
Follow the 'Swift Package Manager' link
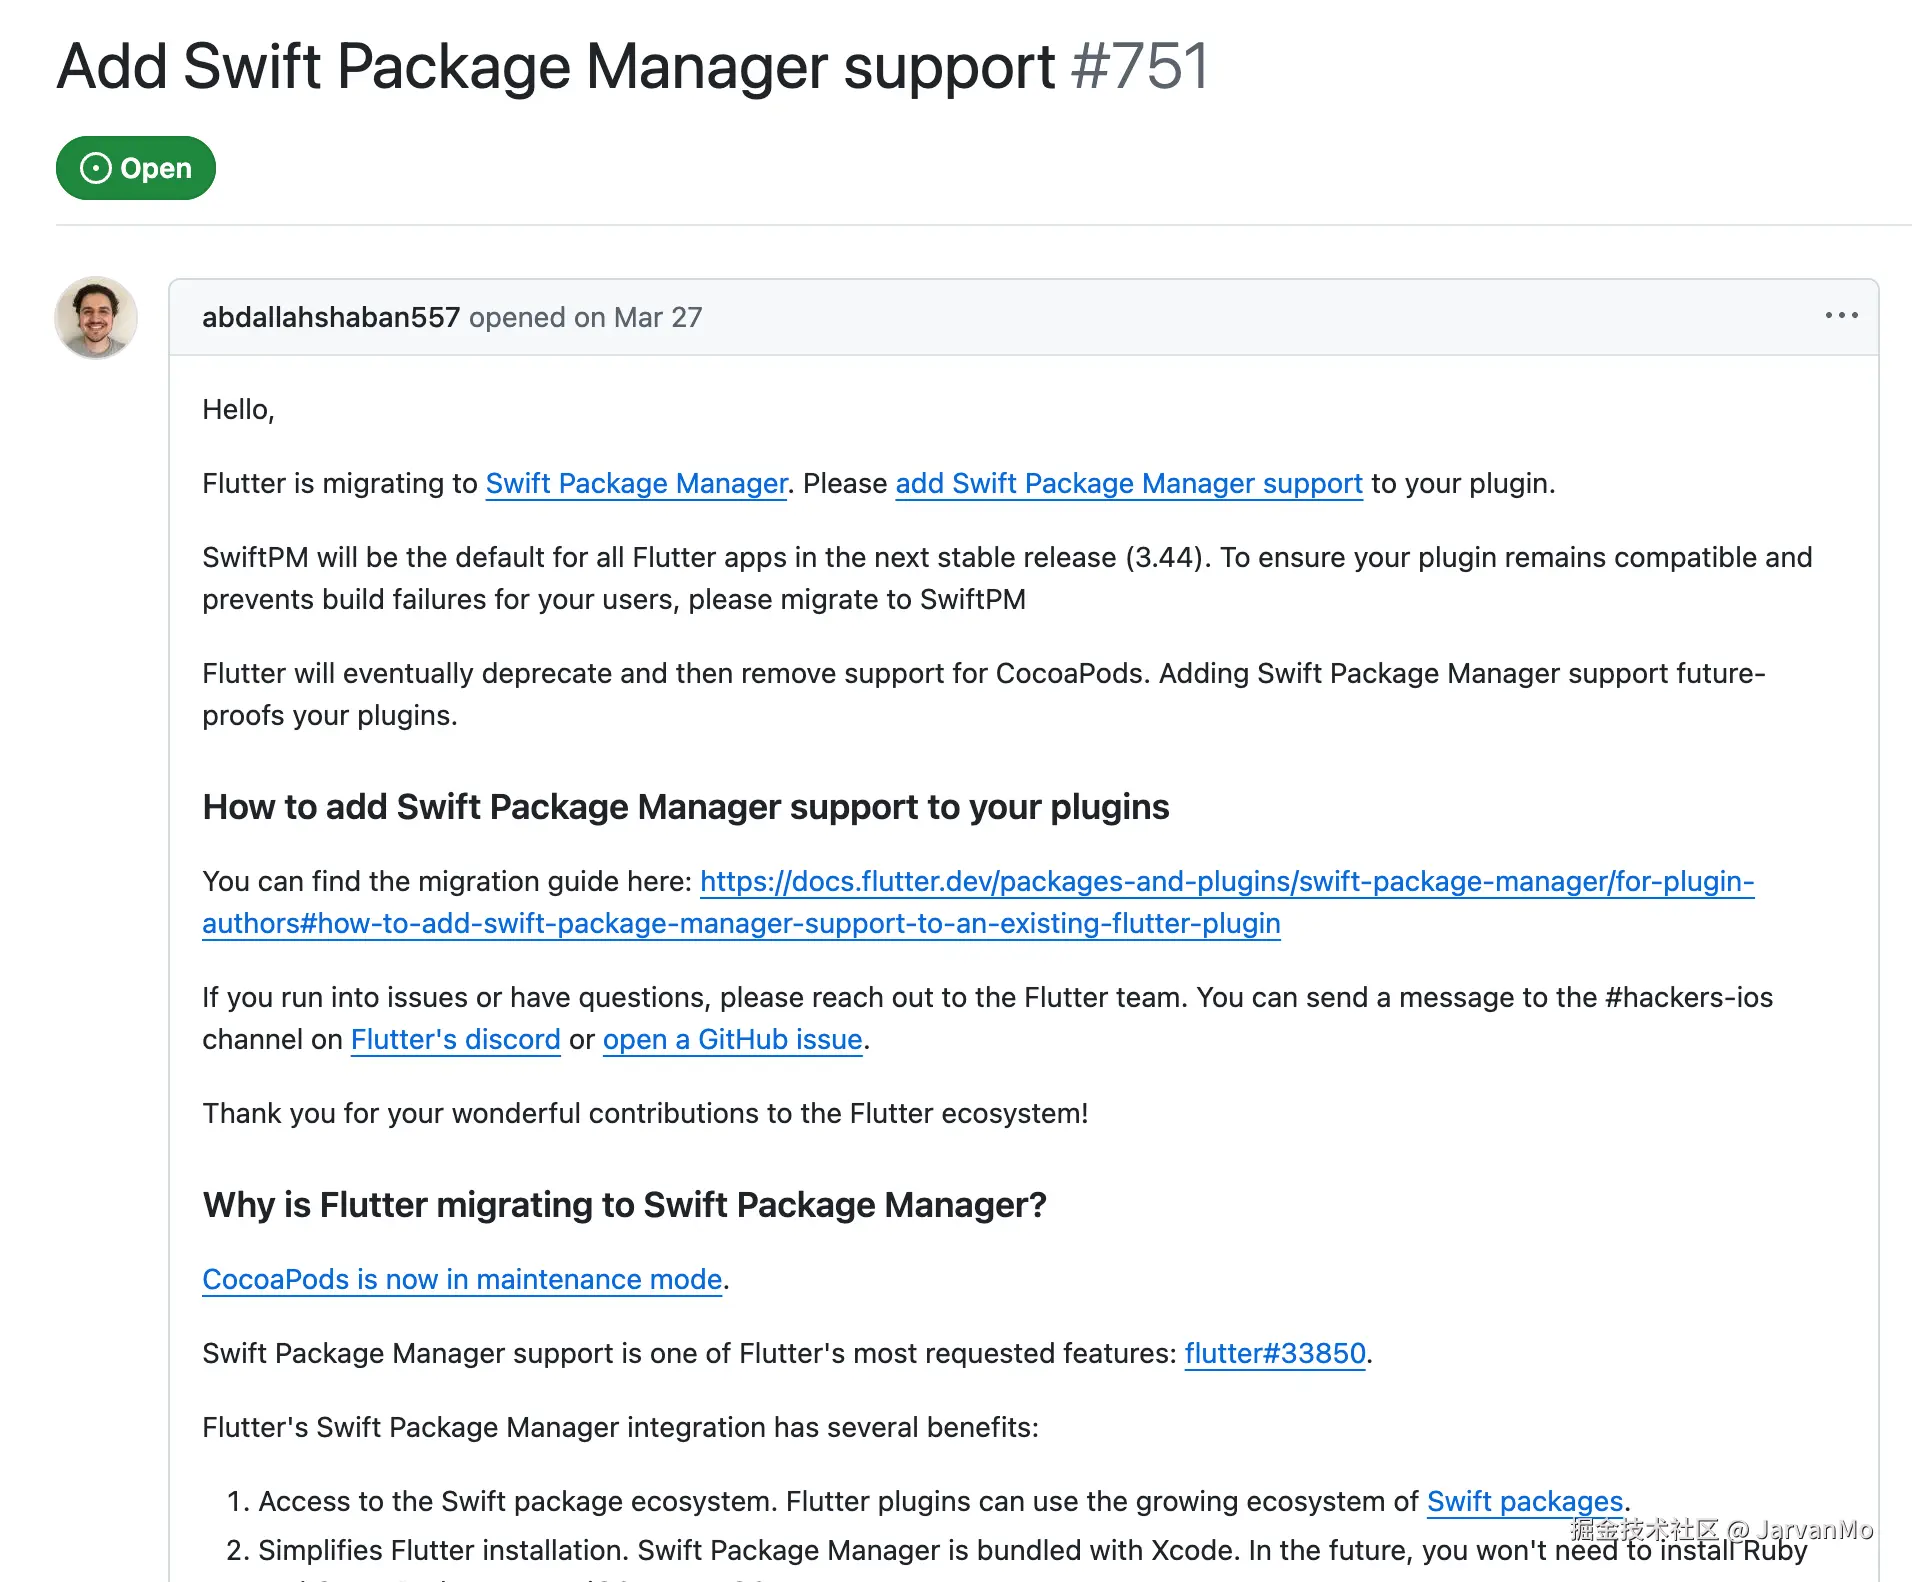[x=637, y=484]
